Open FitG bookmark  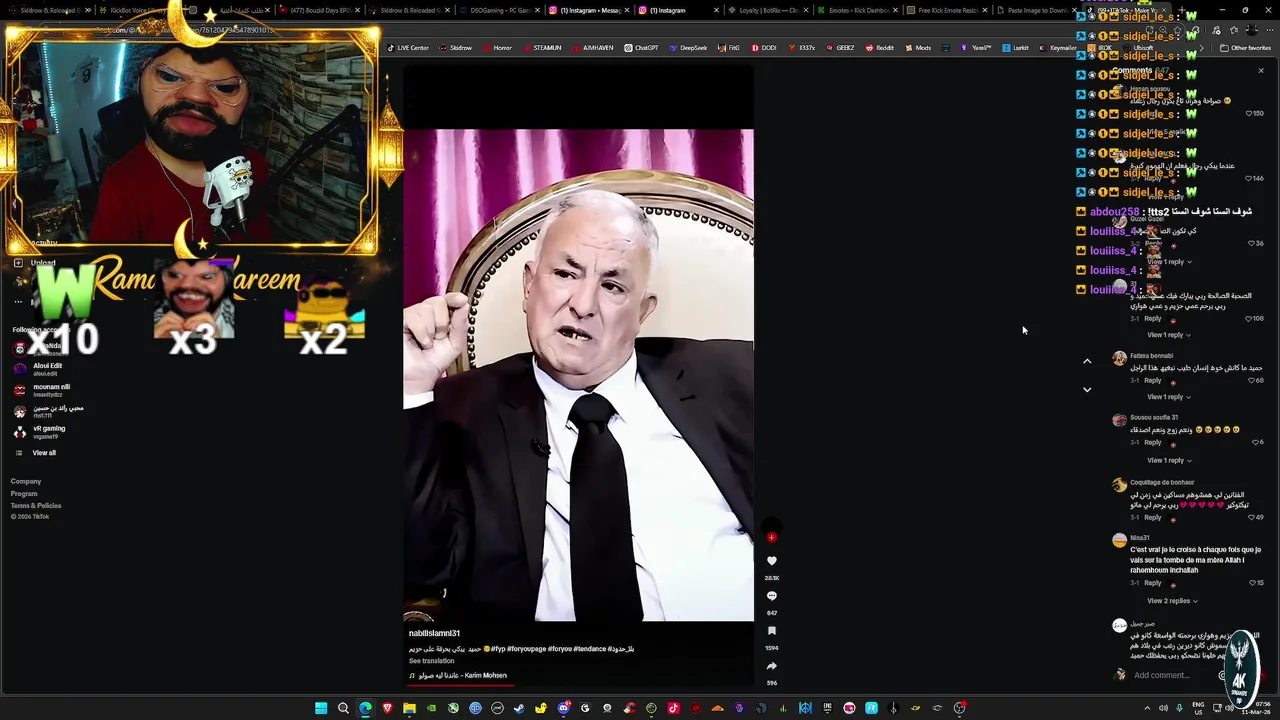pos(728,48)
